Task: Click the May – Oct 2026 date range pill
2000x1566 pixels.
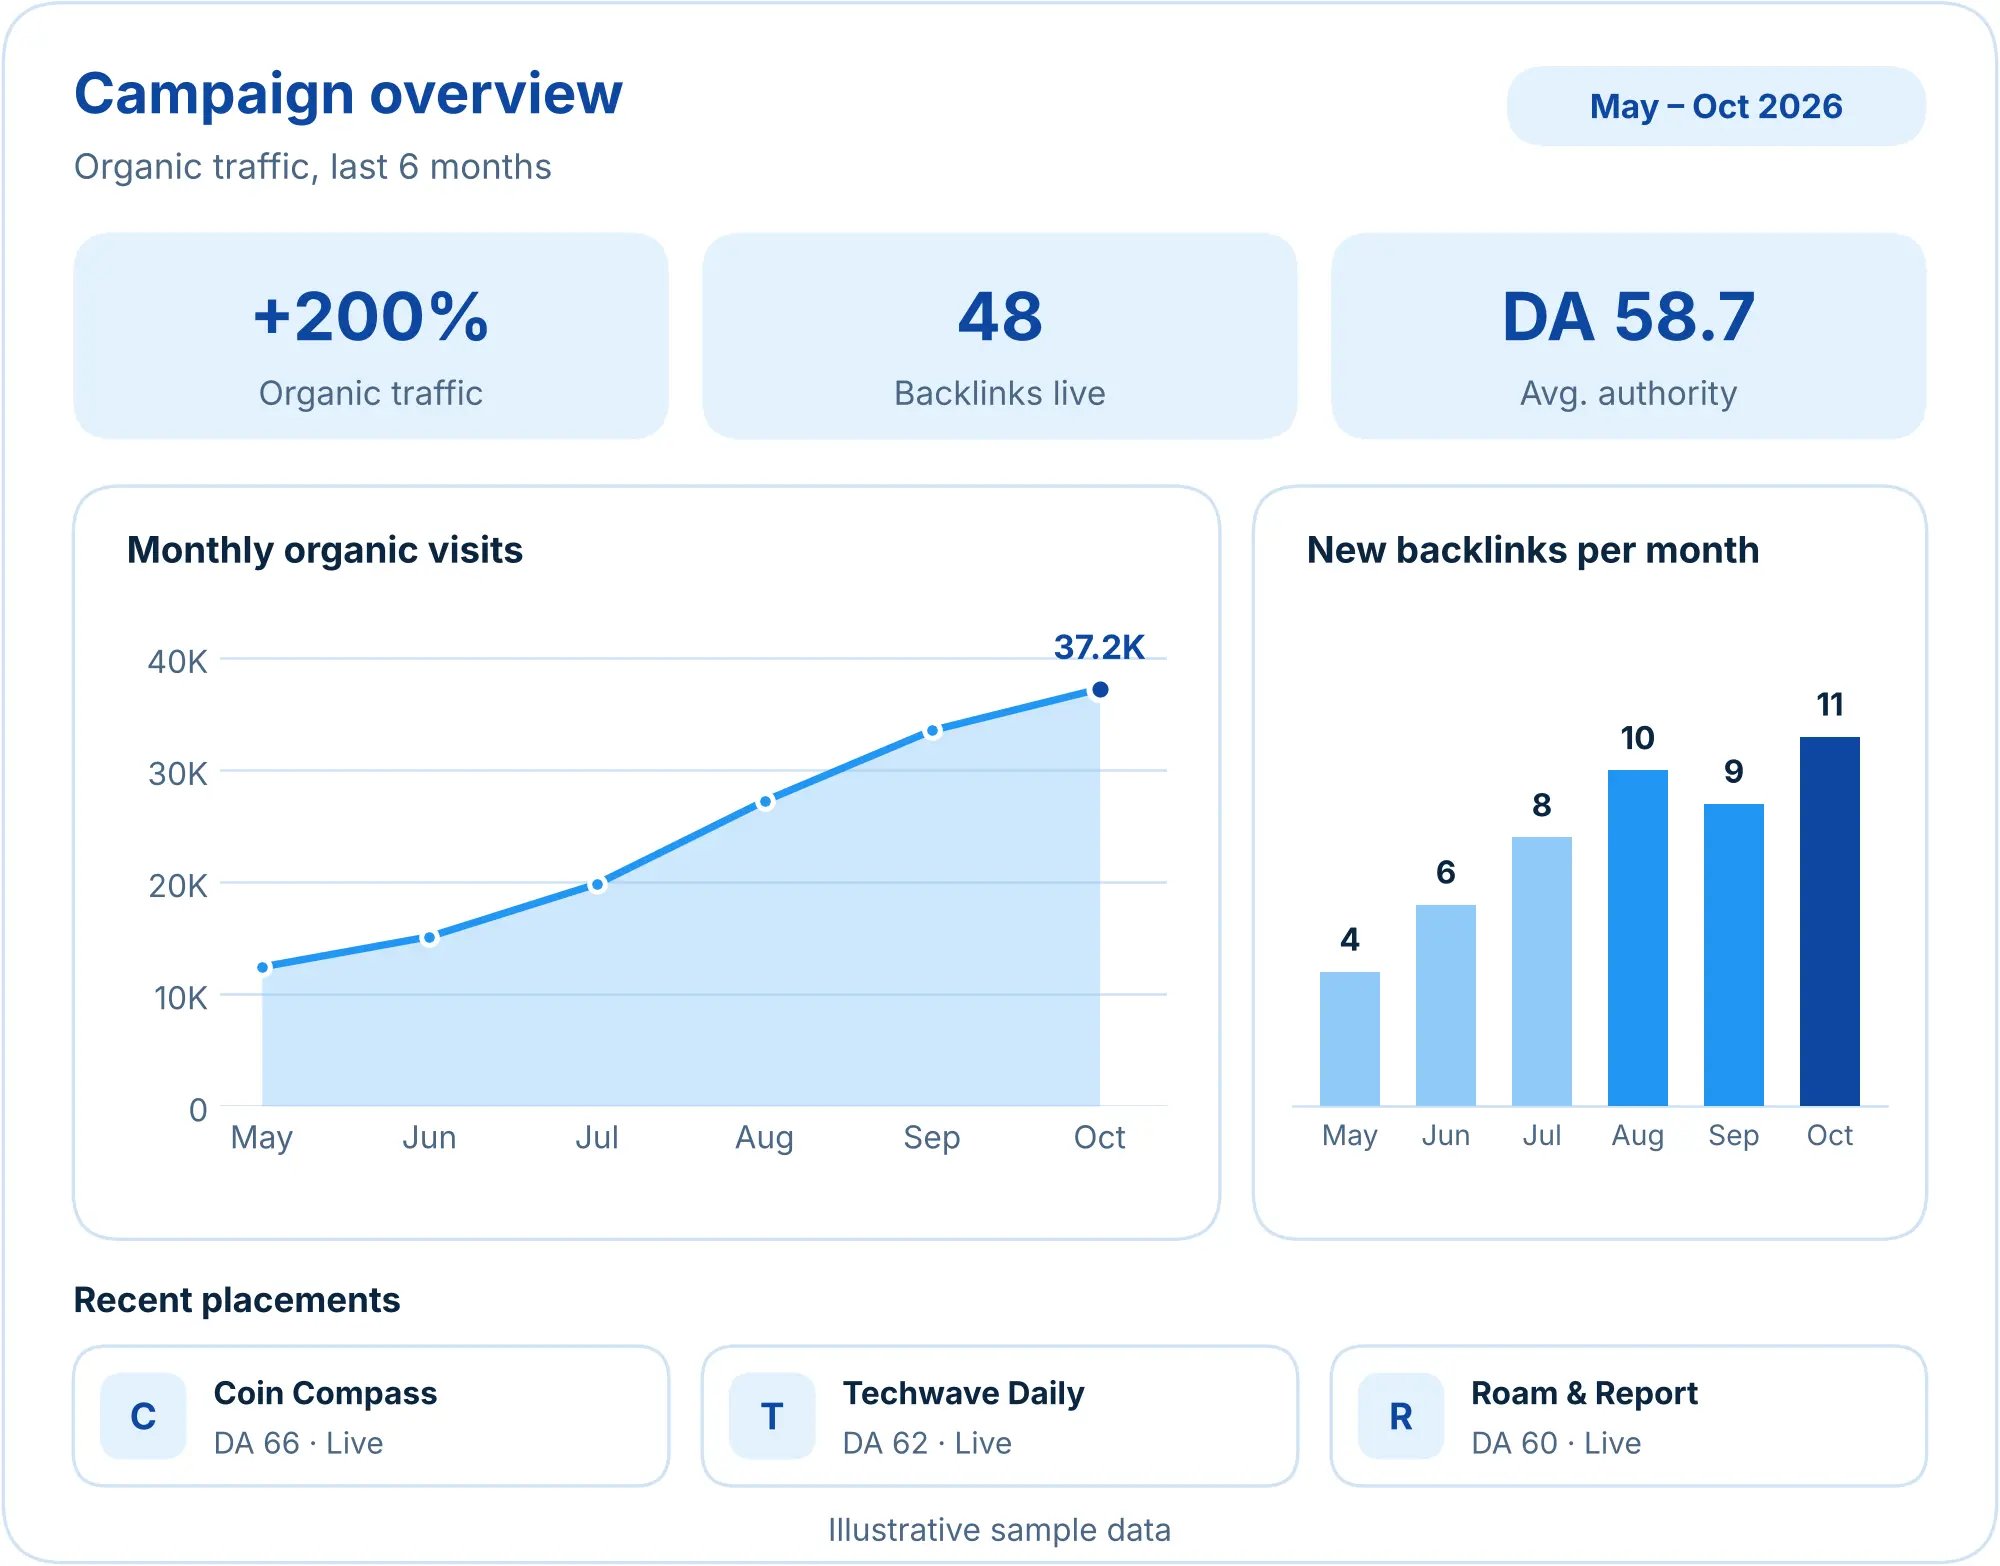Action: [x=1716, y=106]
